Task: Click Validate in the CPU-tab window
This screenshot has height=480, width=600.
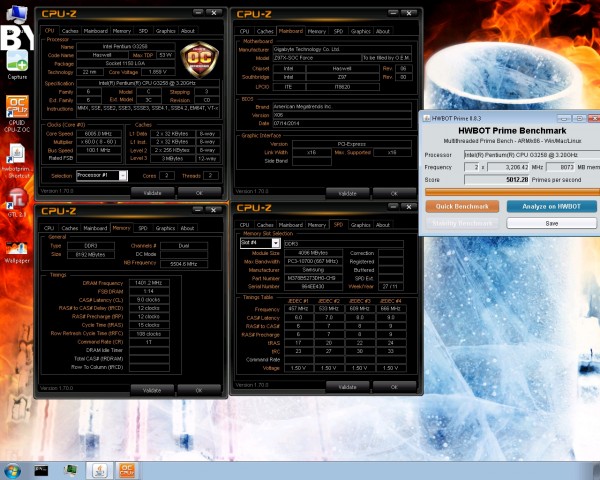Action: click(x=152, y=193)
